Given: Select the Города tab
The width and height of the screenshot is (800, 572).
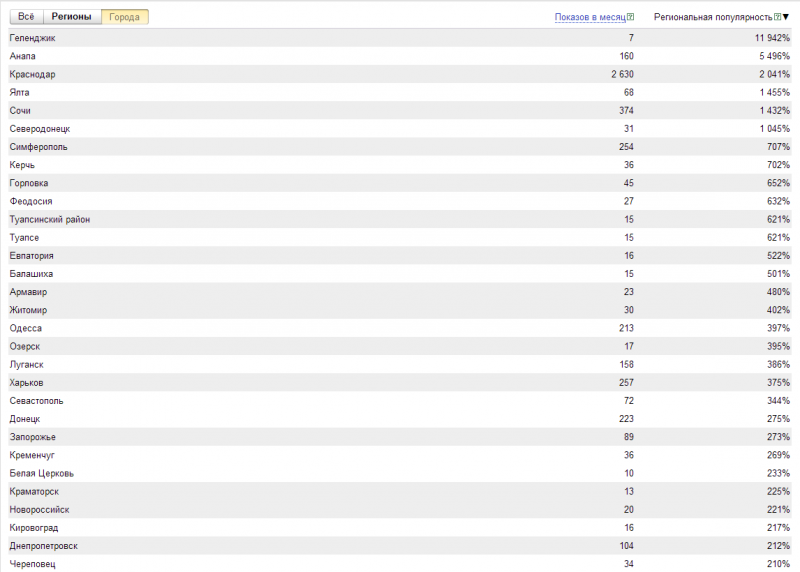Looking at the screenshot, I should [124, 17].
